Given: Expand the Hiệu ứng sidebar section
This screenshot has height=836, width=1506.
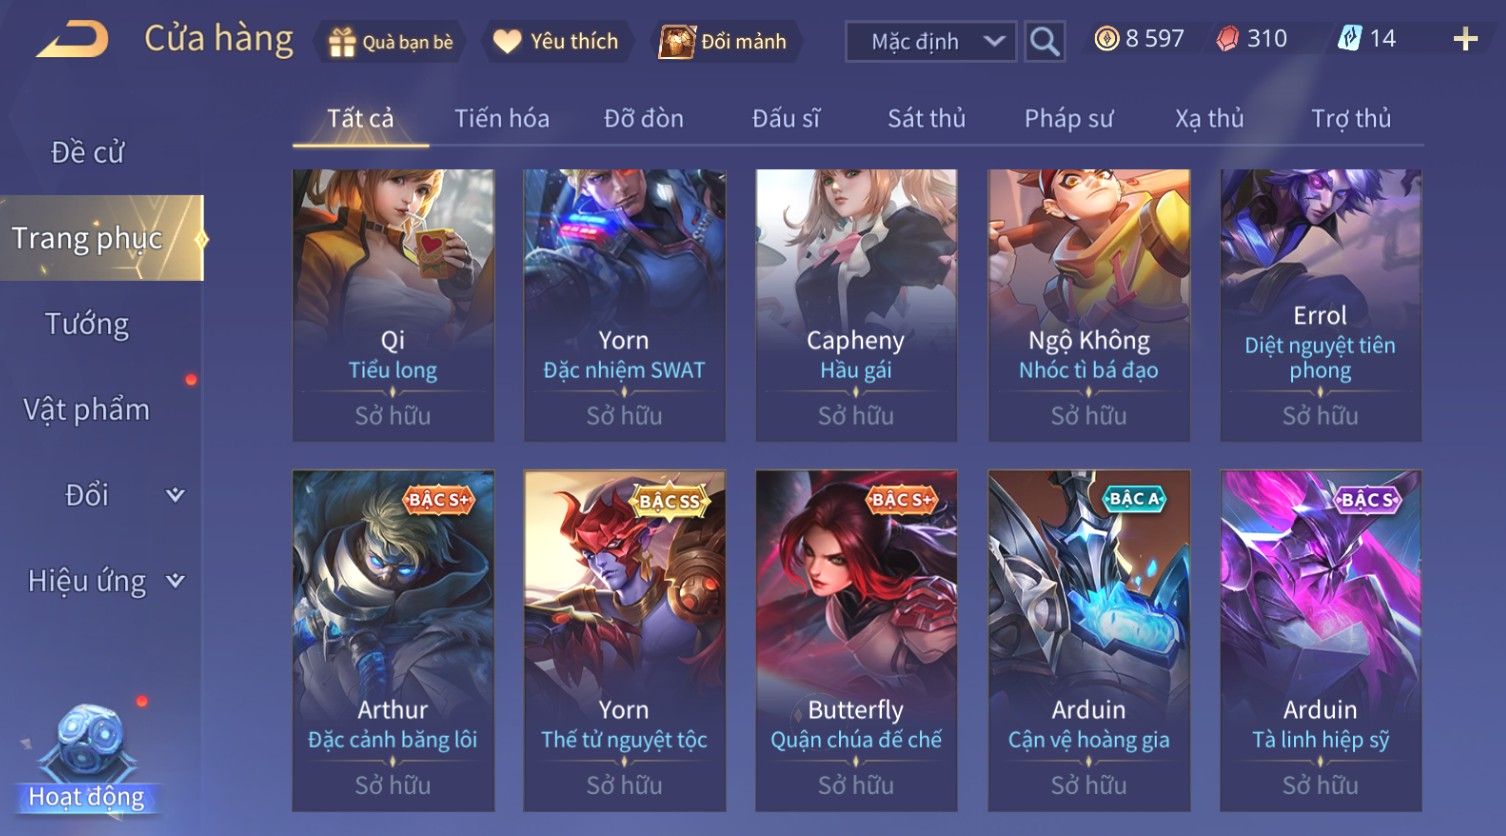Looking at the screenshot, I should 176,581.
